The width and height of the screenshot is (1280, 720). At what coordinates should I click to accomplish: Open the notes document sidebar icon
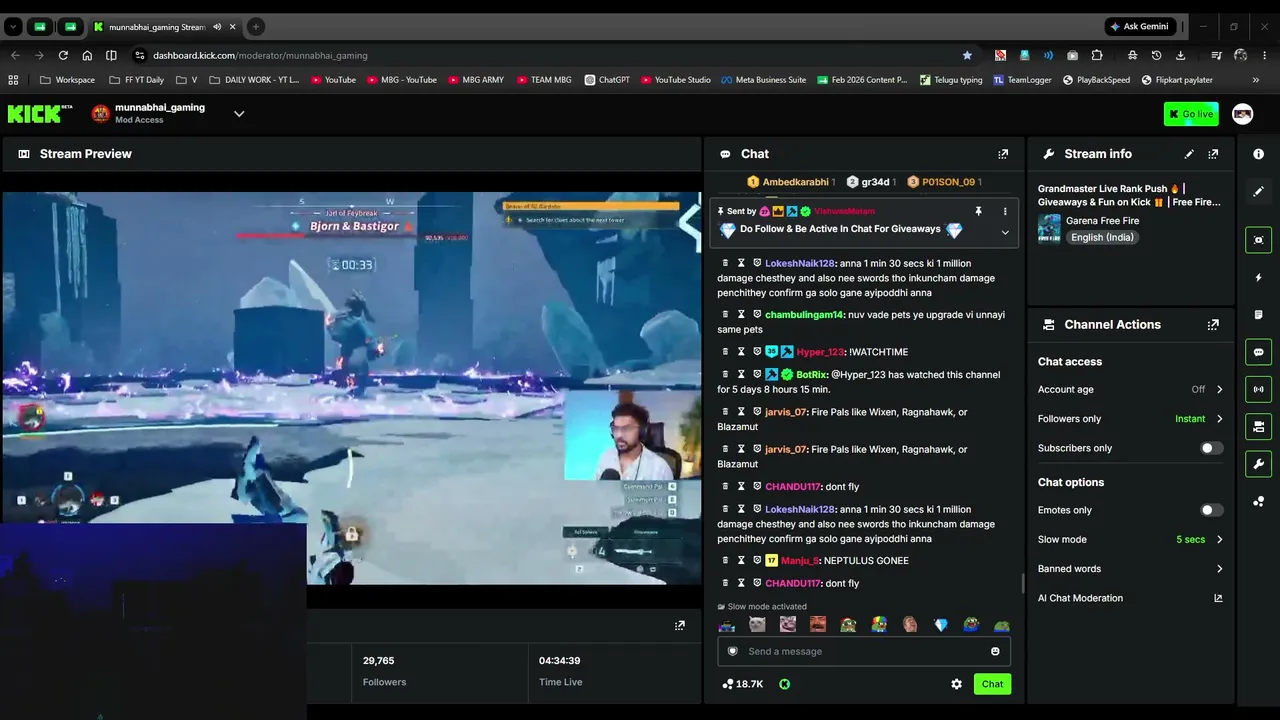coord(1258,315)
